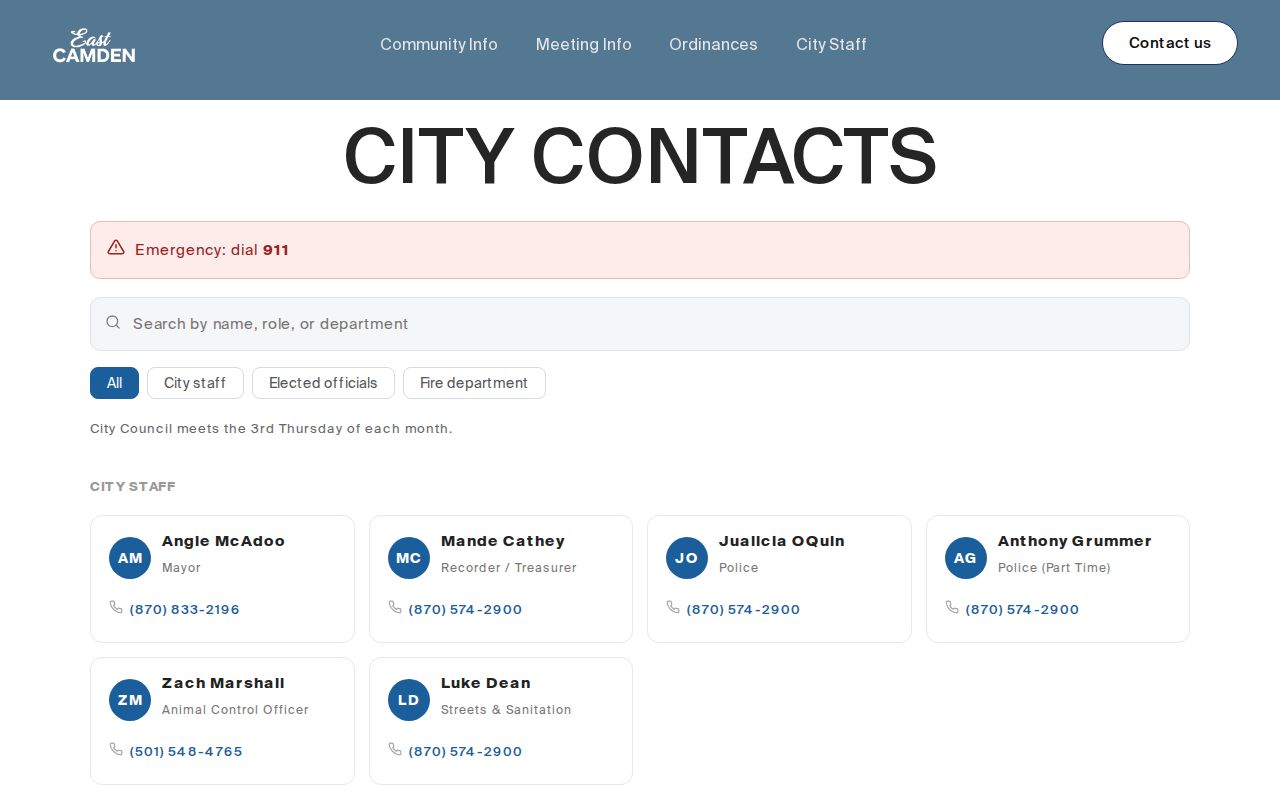The height and width of the screenshot is (800, 1280).
Task: Click the Recorder / Treasurer role text
Action: [x=509, y=568]
